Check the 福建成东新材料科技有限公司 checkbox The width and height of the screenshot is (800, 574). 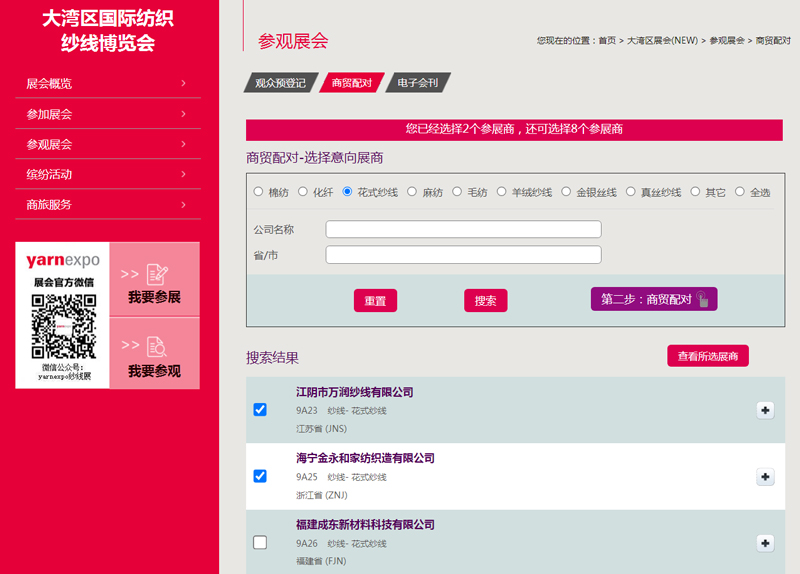260,542
